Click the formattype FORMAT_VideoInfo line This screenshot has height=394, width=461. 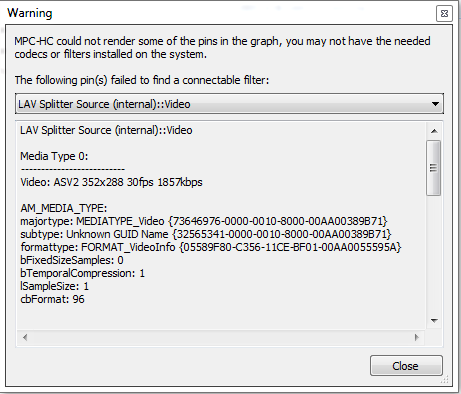[211, 247]
